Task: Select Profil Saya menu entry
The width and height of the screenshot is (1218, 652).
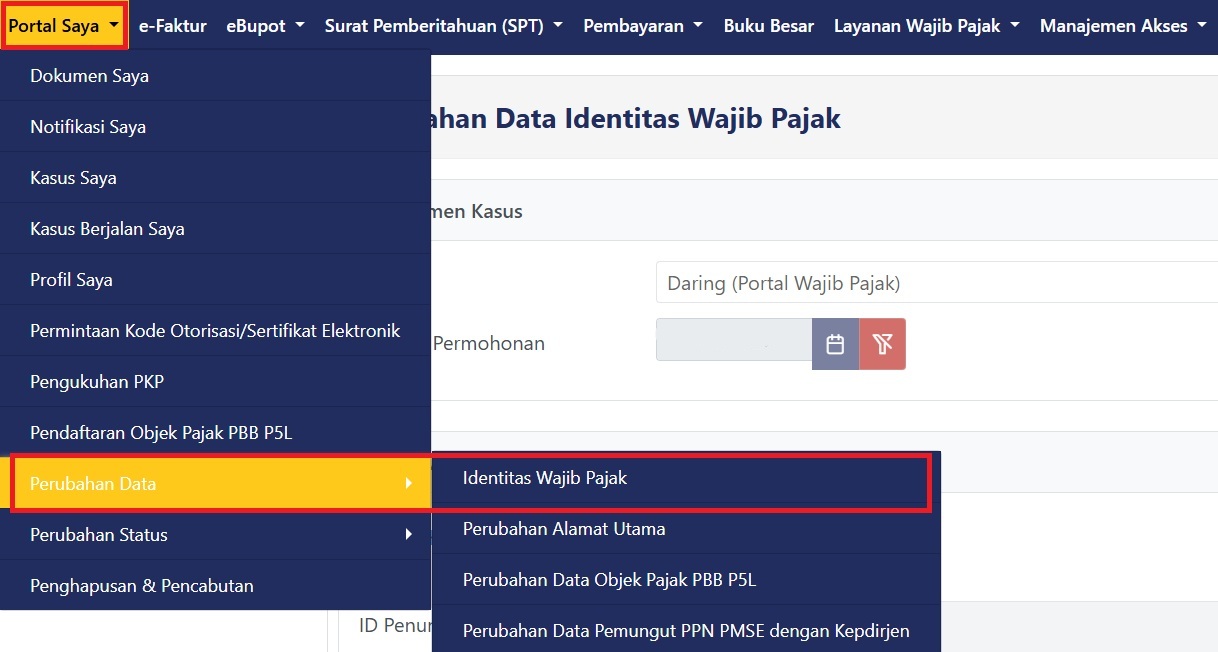Action: (71, 280)
